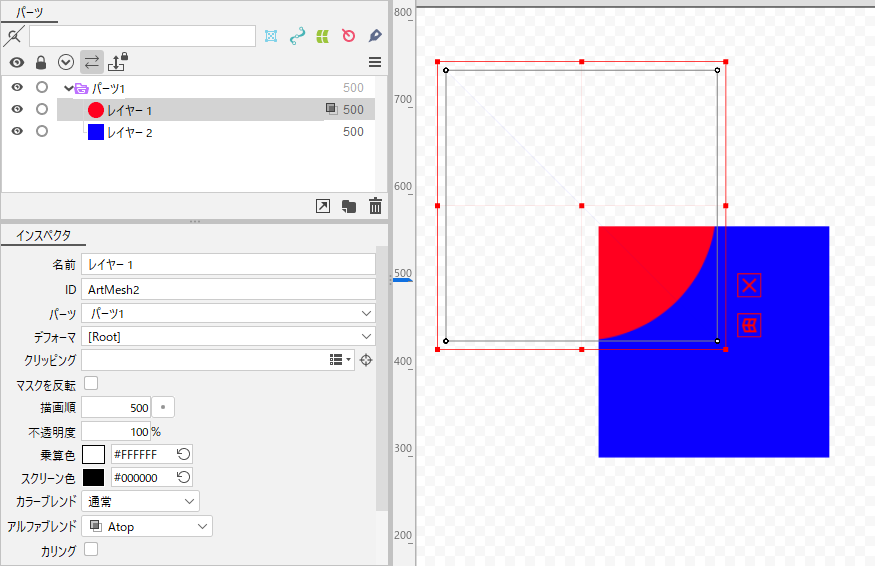This screenshot has height=566, width=875.
Task: Reset the multiply color value
Action: [184, 454]
